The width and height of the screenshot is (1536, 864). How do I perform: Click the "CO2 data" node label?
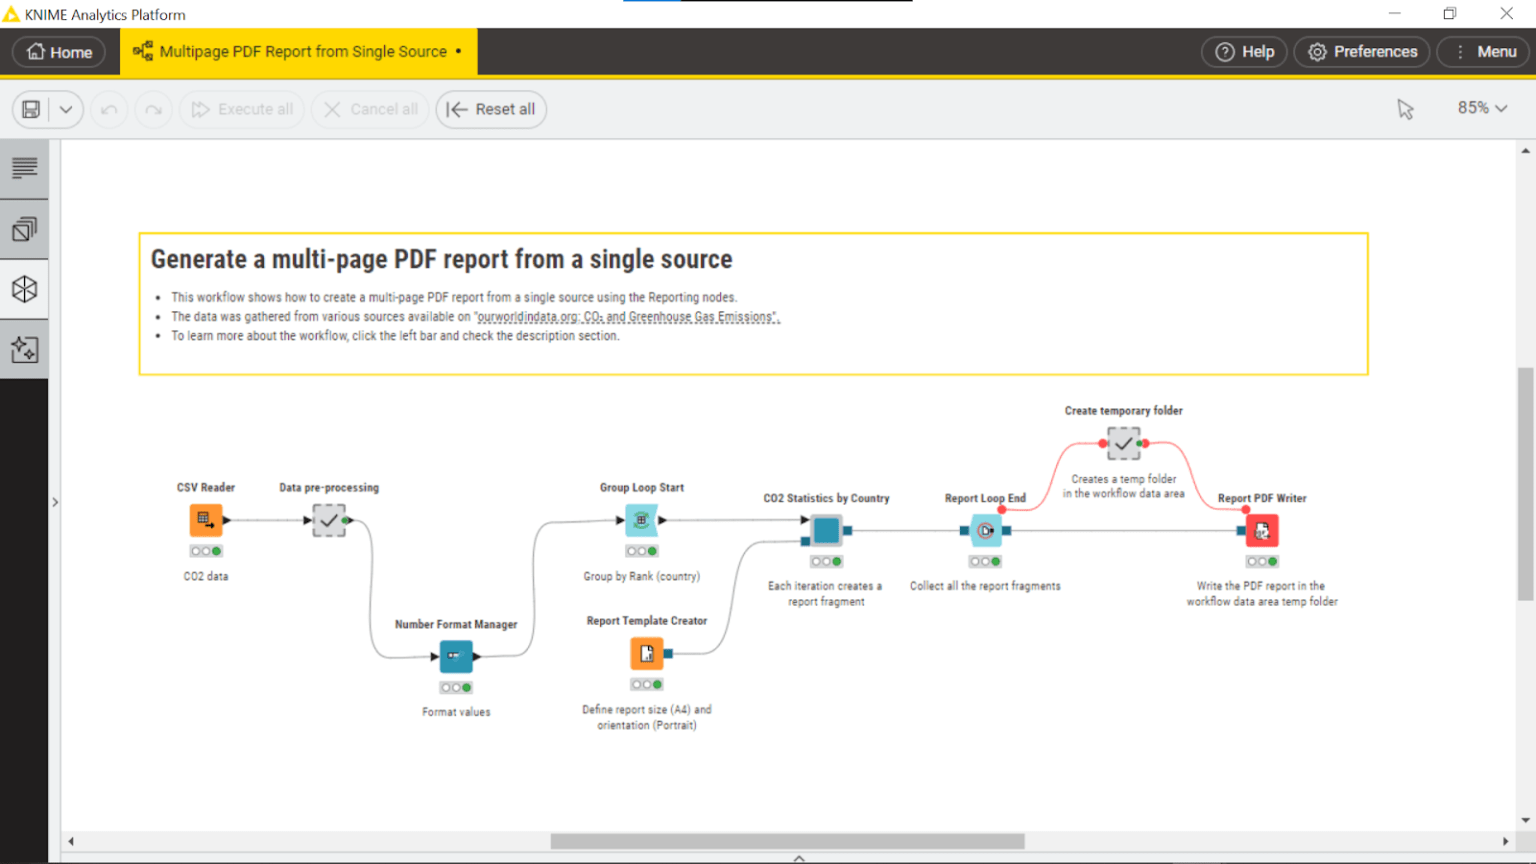206,577
